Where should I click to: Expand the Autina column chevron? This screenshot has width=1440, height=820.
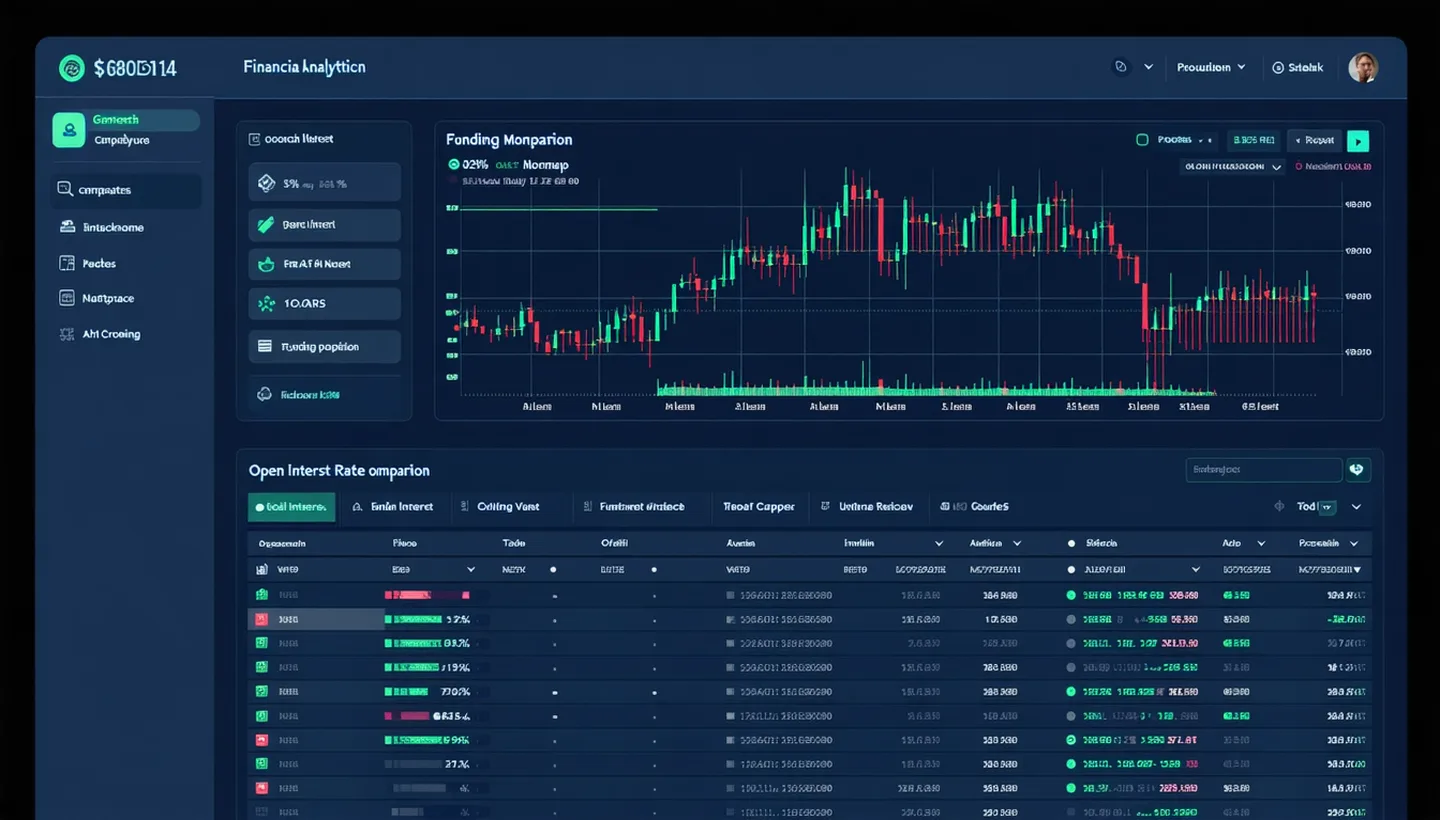tap(1017, 544)
